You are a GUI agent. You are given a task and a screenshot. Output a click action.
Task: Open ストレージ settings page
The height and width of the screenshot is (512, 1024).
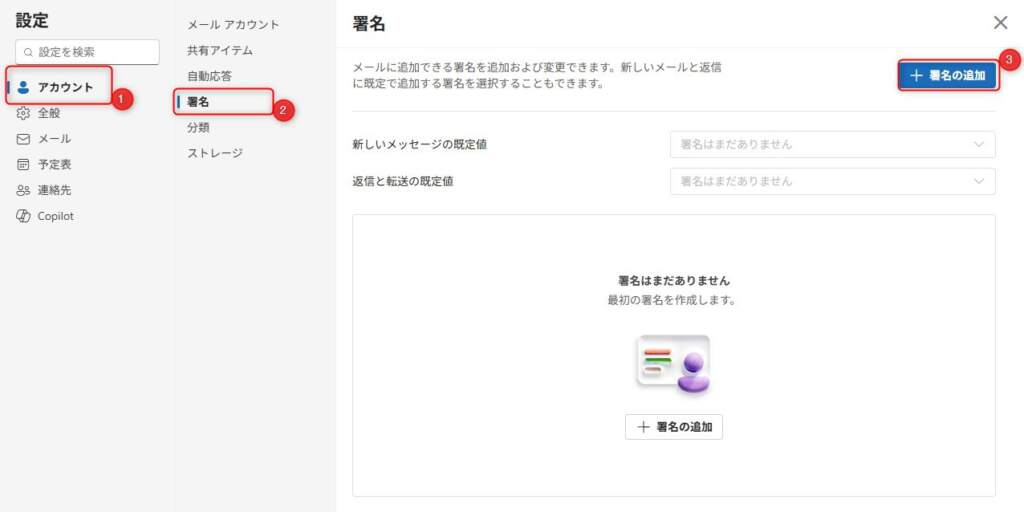pyautogui.click(x=215, y=153)
